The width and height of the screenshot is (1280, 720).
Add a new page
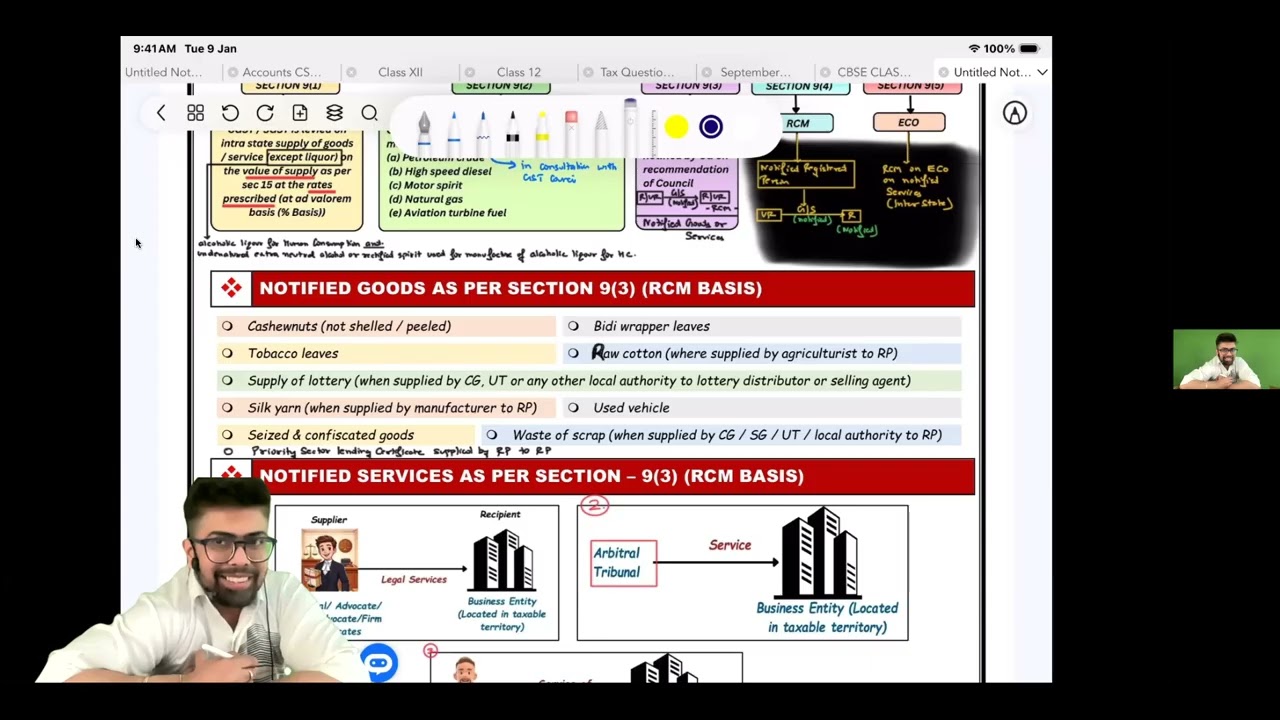300,114
